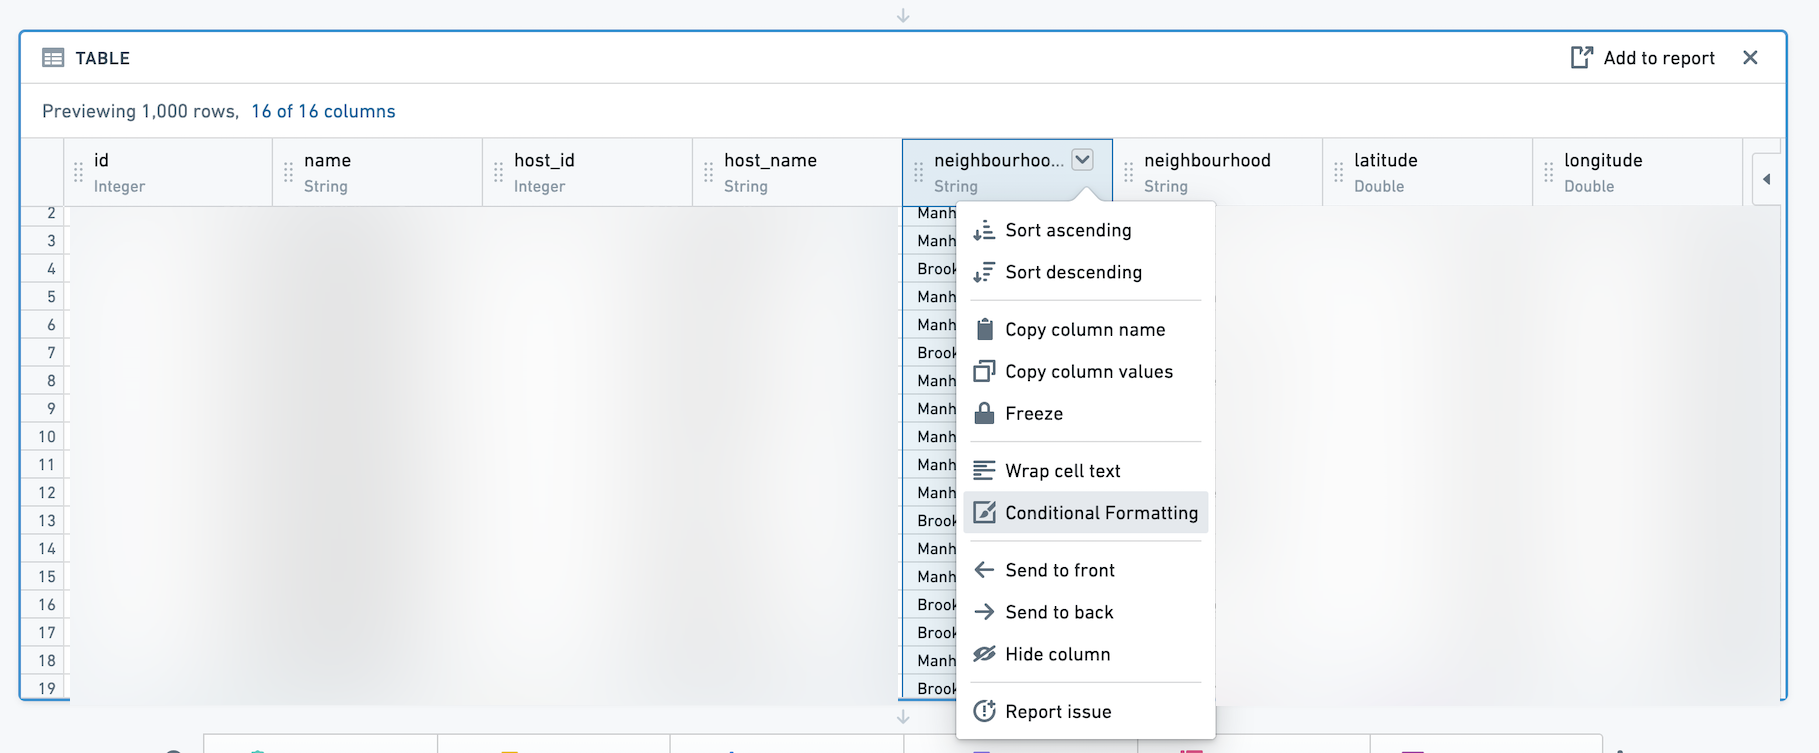
Task: Click the Copy column values icon
Action: (x=984, y=371)
